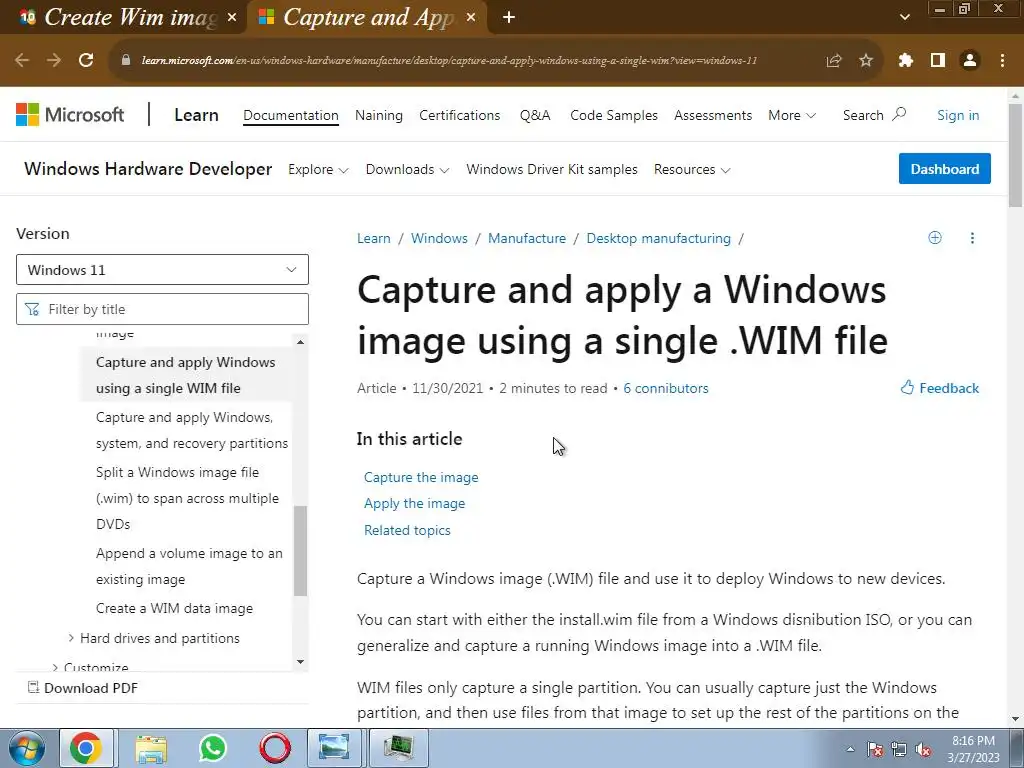Expand the Explore dropdown
Image resolution: width=1024 pixels, height=768 pixels.
point(318,169)
